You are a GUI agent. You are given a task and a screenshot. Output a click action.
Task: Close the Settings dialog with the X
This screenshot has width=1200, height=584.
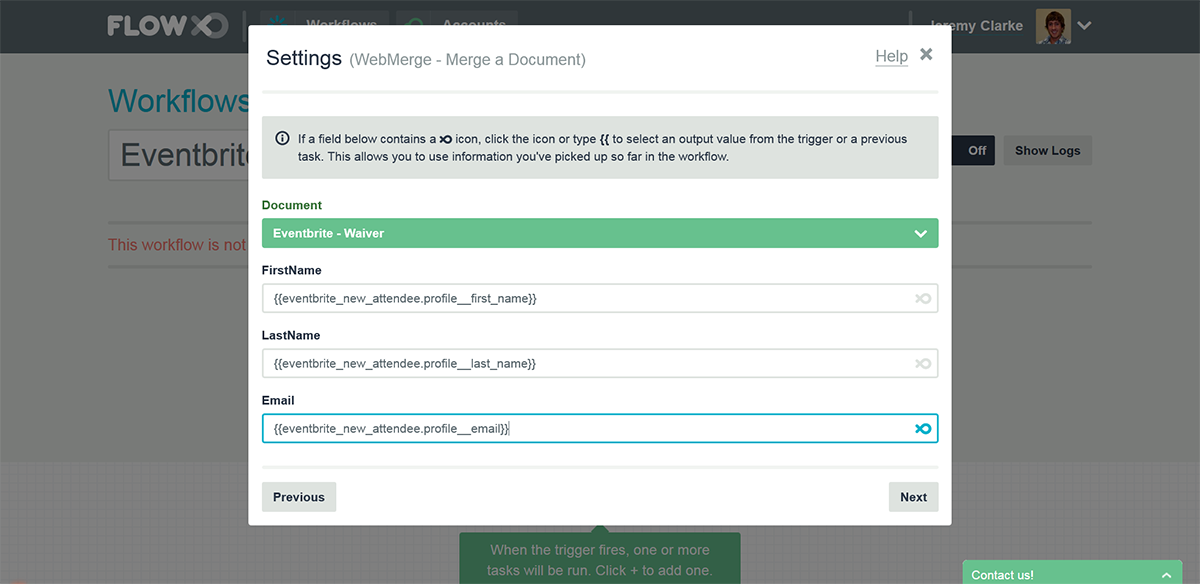[926, 54]
